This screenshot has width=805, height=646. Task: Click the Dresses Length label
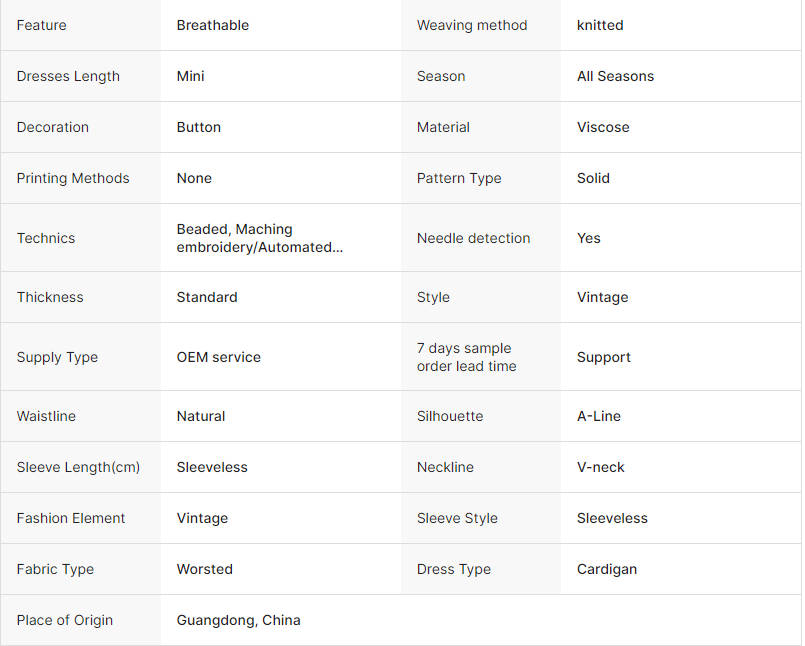tap(68, 76)
